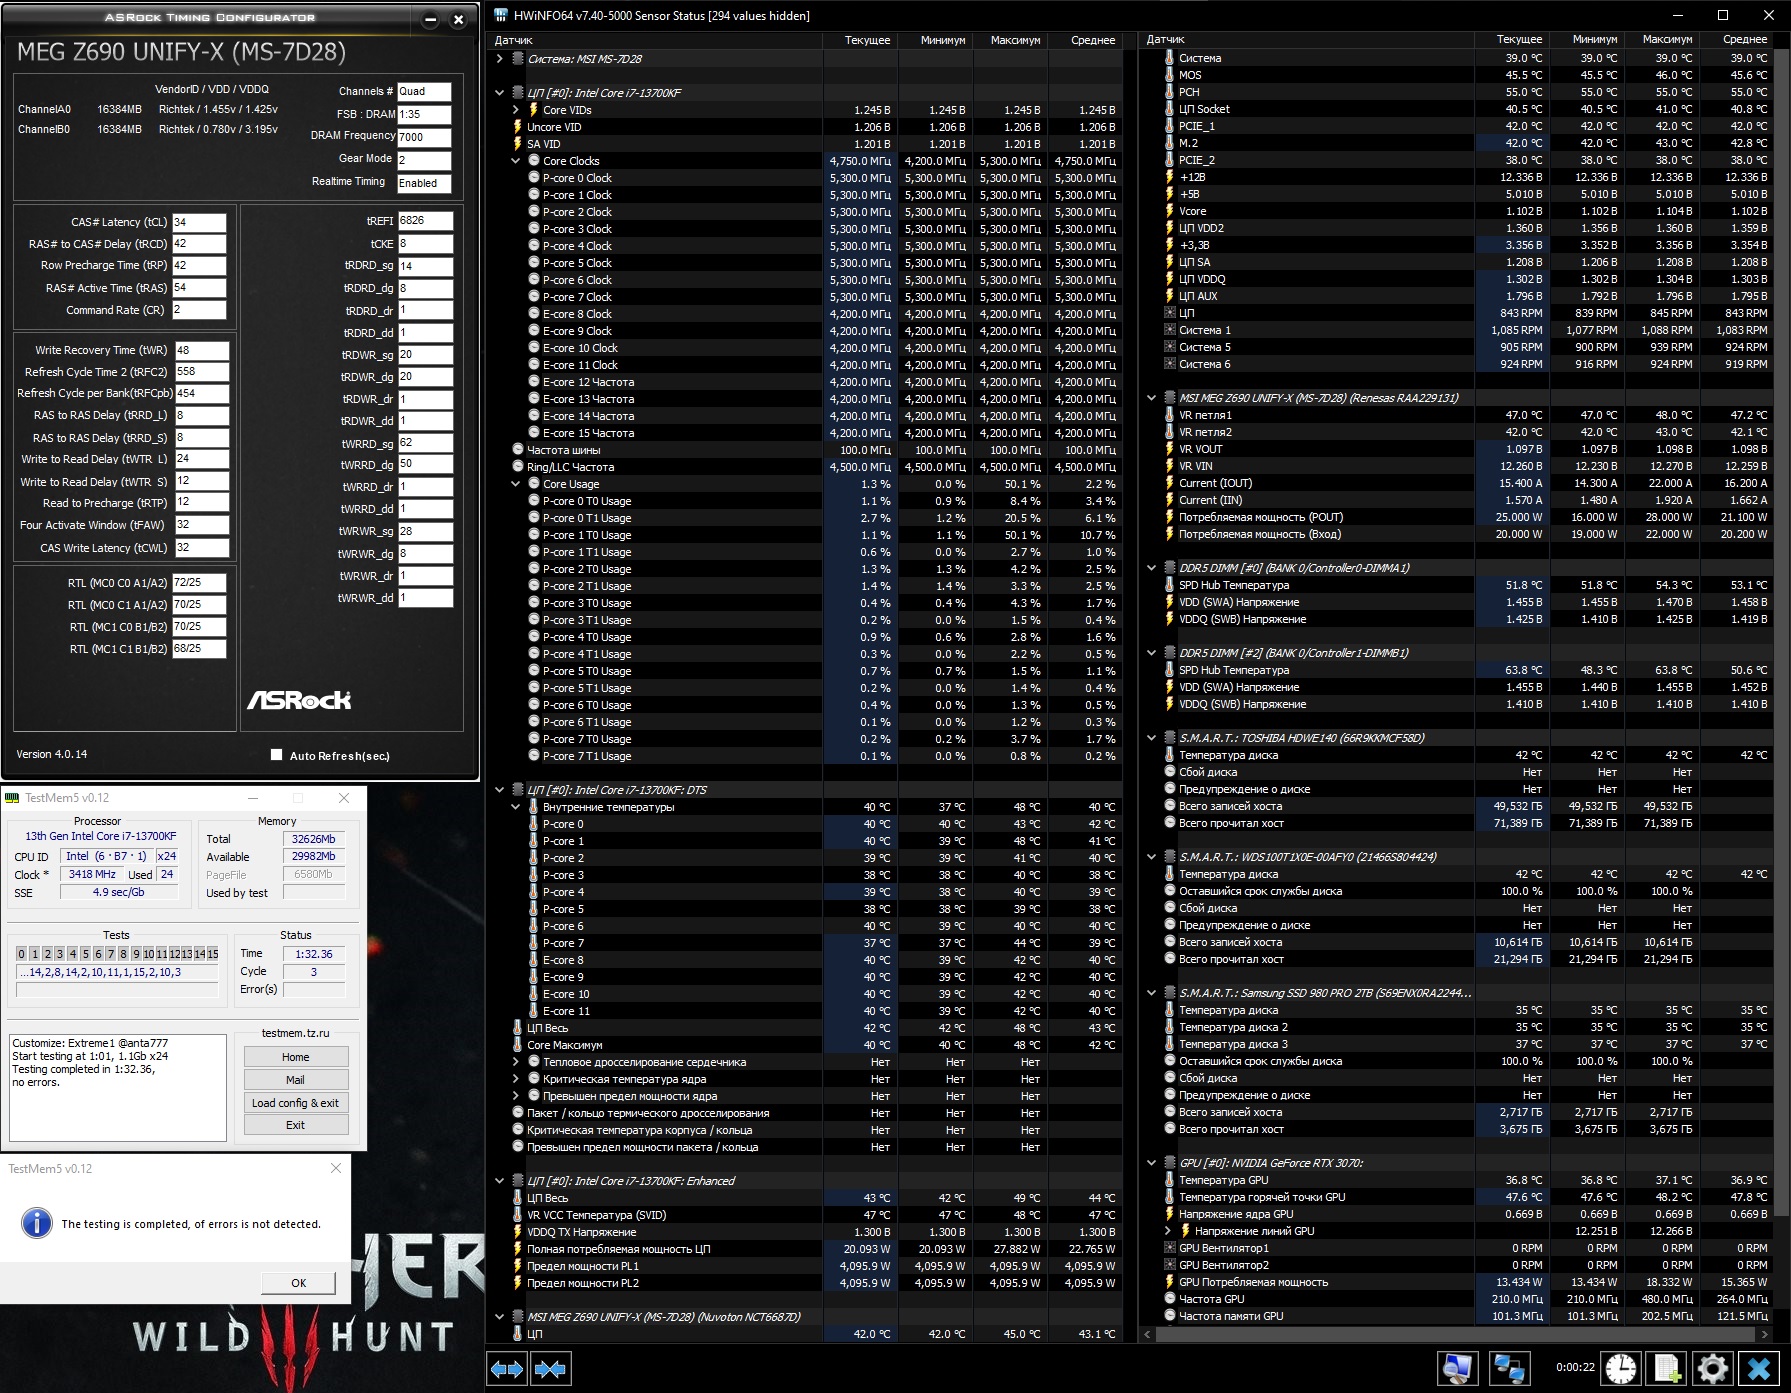
Task: Click the tREFI value field
Action: (425, 221)
